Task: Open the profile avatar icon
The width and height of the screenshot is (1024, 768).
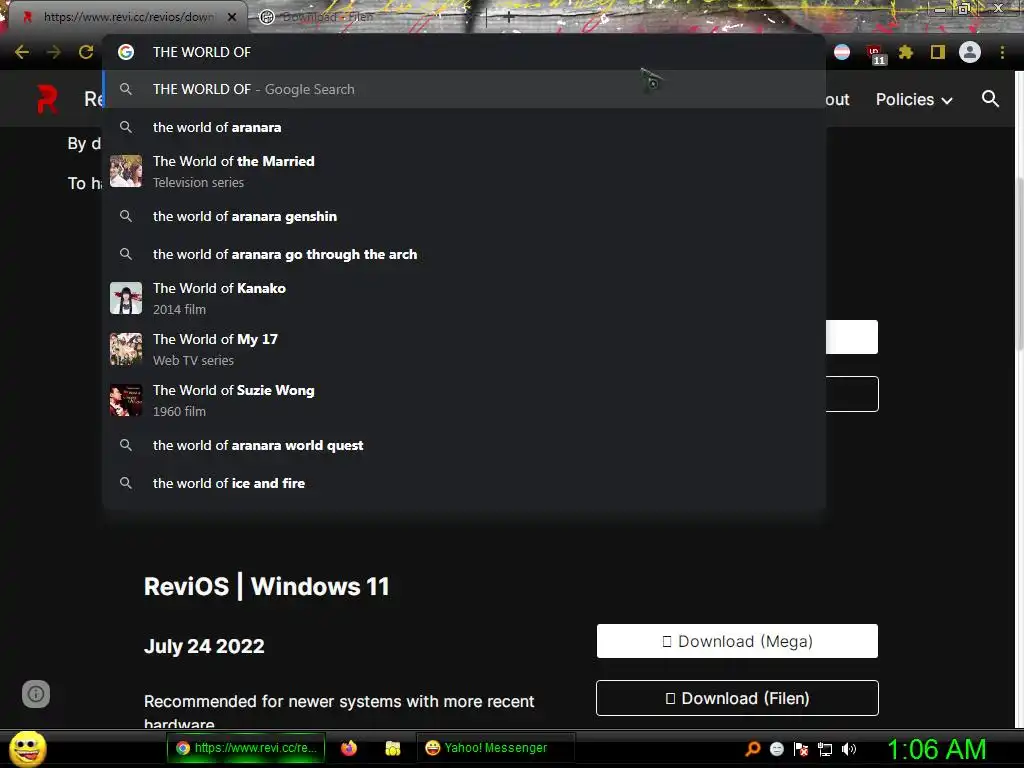Action: 970,52
